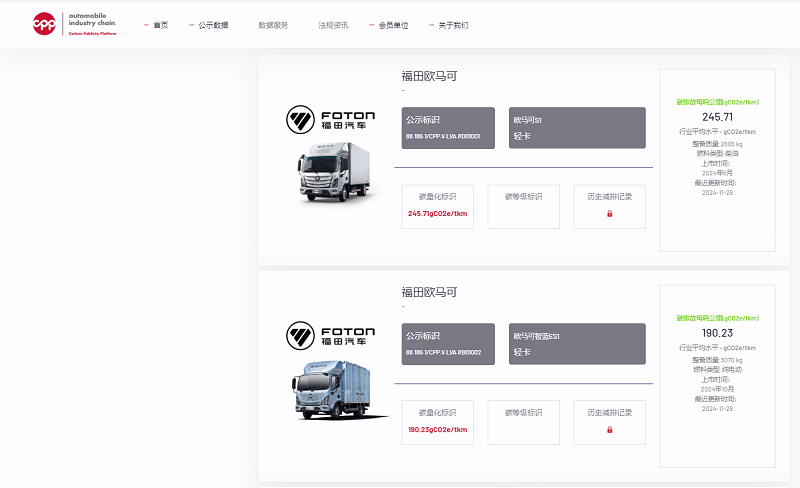
Task: Click the emissions summary panel showing 190.23
Action: (x=717, y=375)
